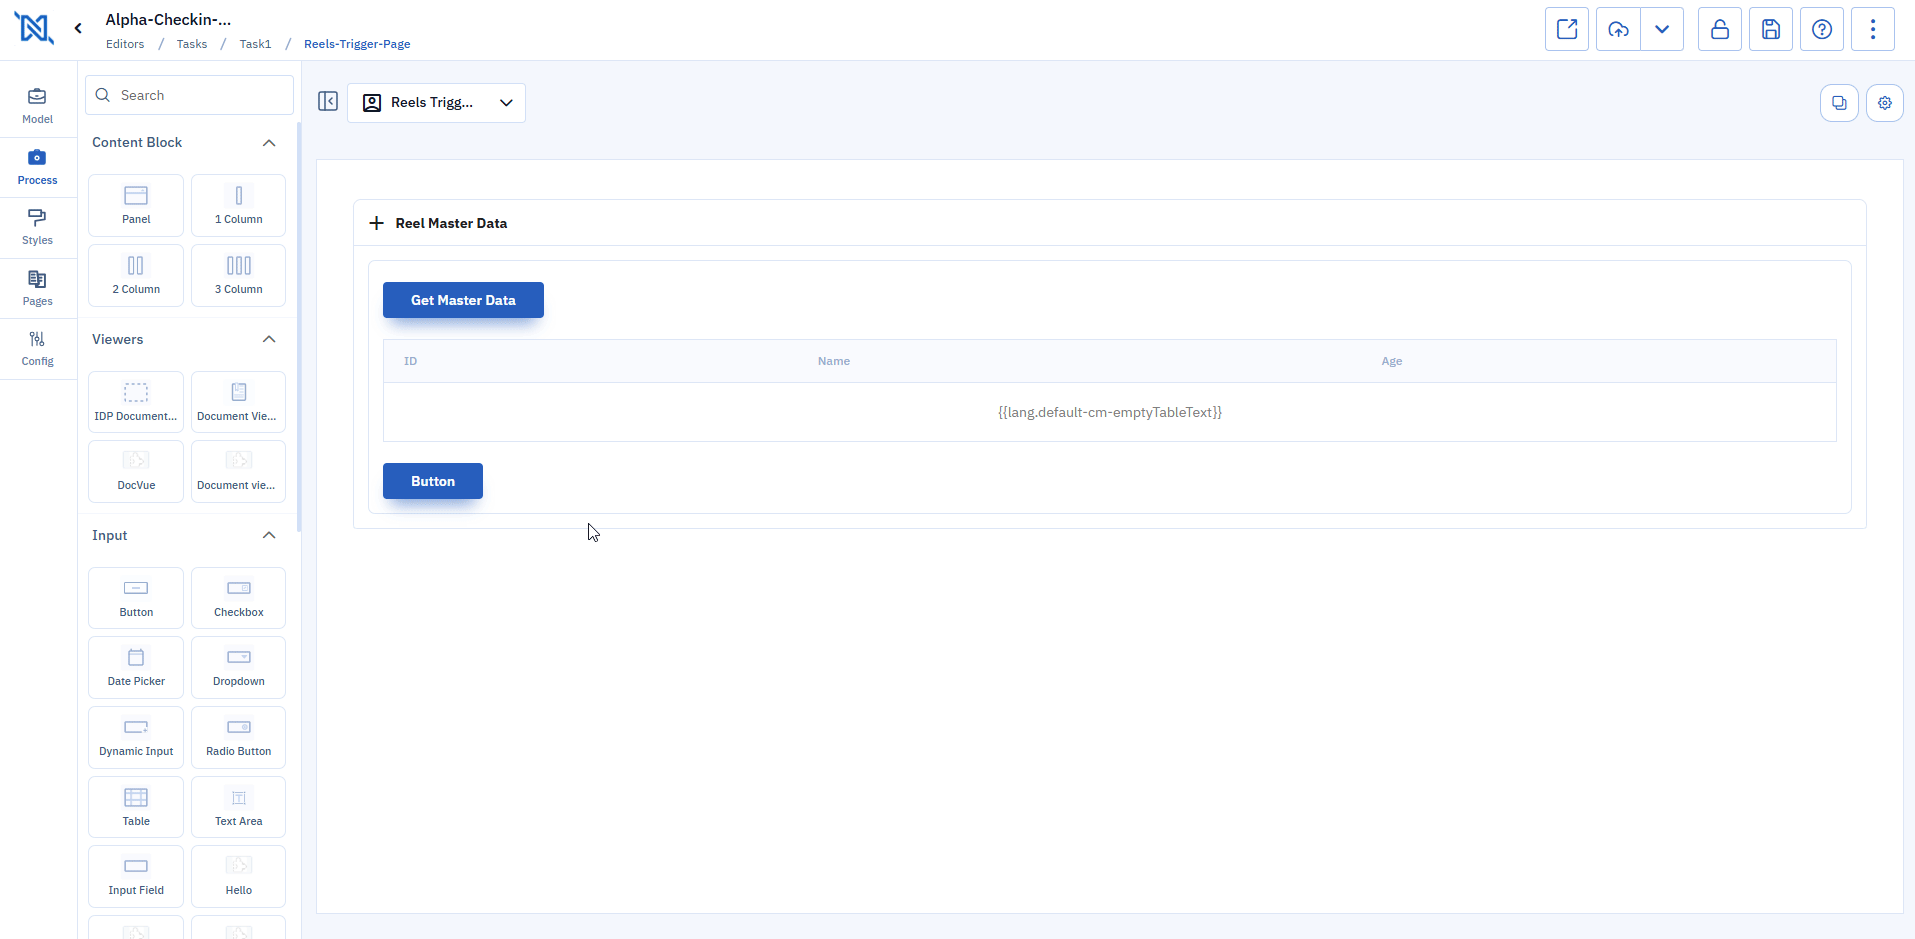
Task: Select the 2 Column content block
Action: pyautogui.click(x=136, y=275)
